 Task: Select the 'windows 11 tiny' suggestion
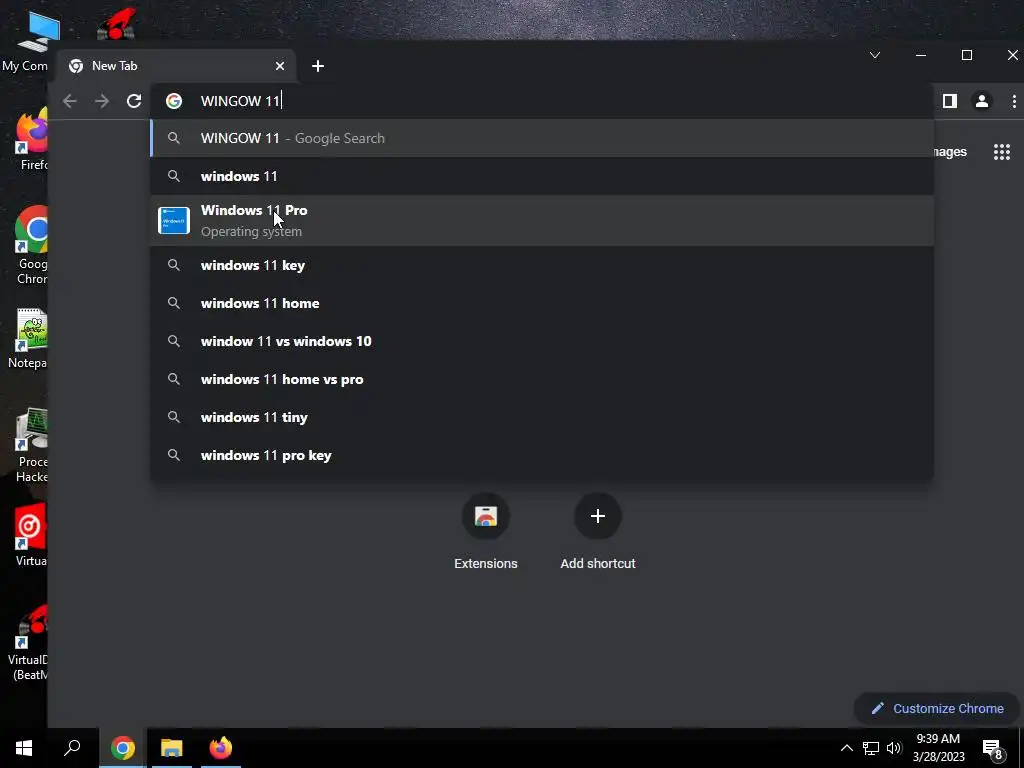[542, 417]
